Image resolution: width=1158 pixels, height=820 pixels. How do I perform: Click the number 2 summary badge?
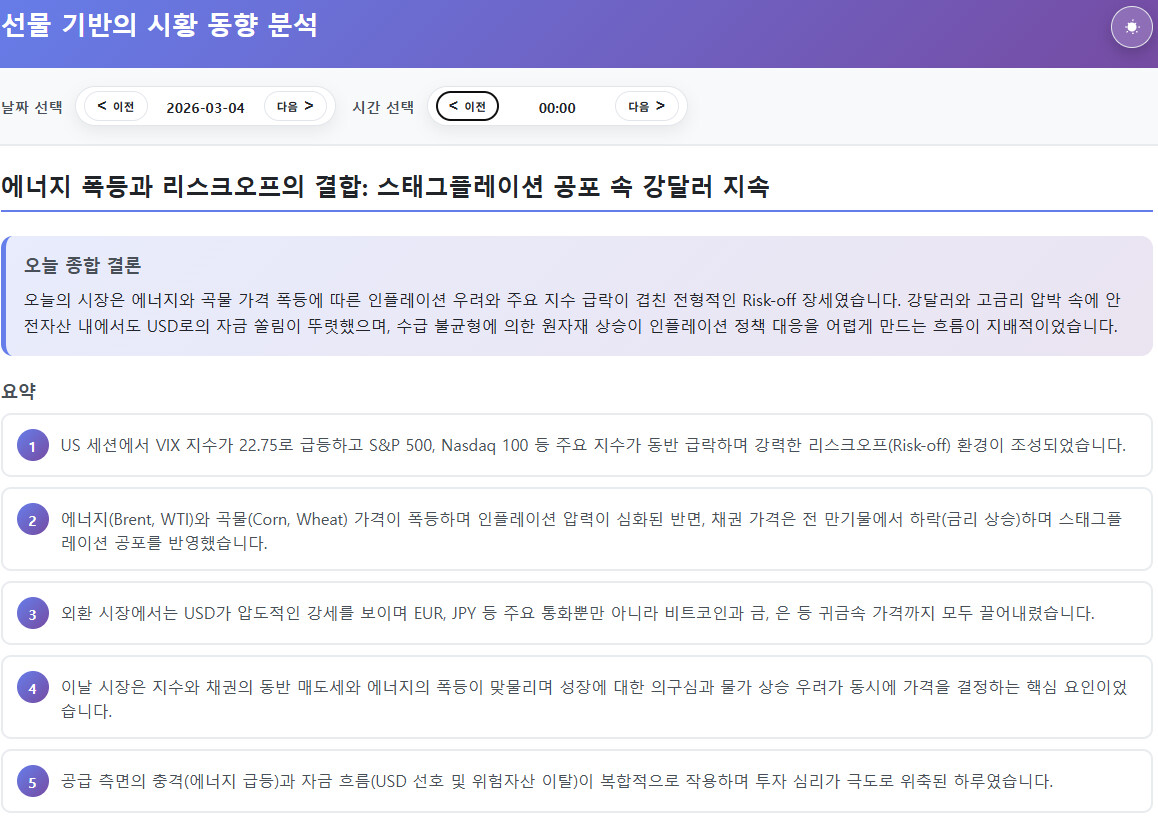33,520
